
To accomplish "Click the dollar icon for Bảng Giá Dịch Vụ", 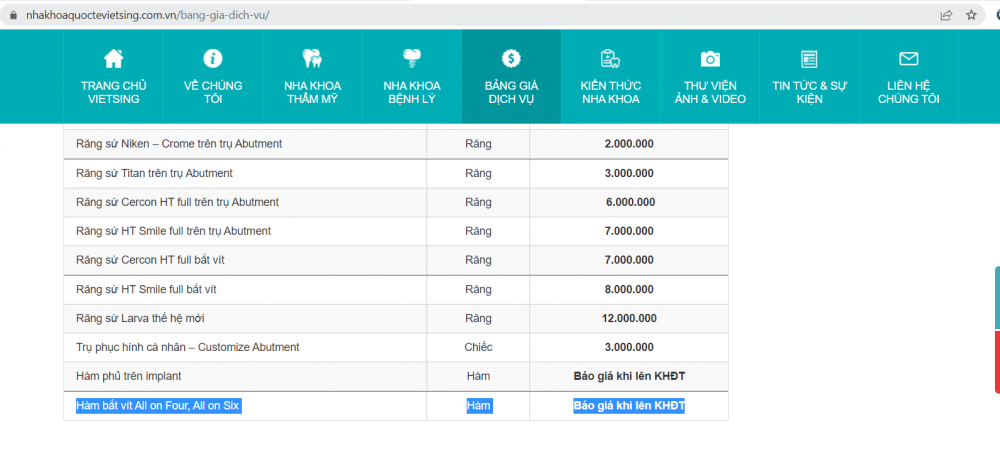I will point(511,58).
